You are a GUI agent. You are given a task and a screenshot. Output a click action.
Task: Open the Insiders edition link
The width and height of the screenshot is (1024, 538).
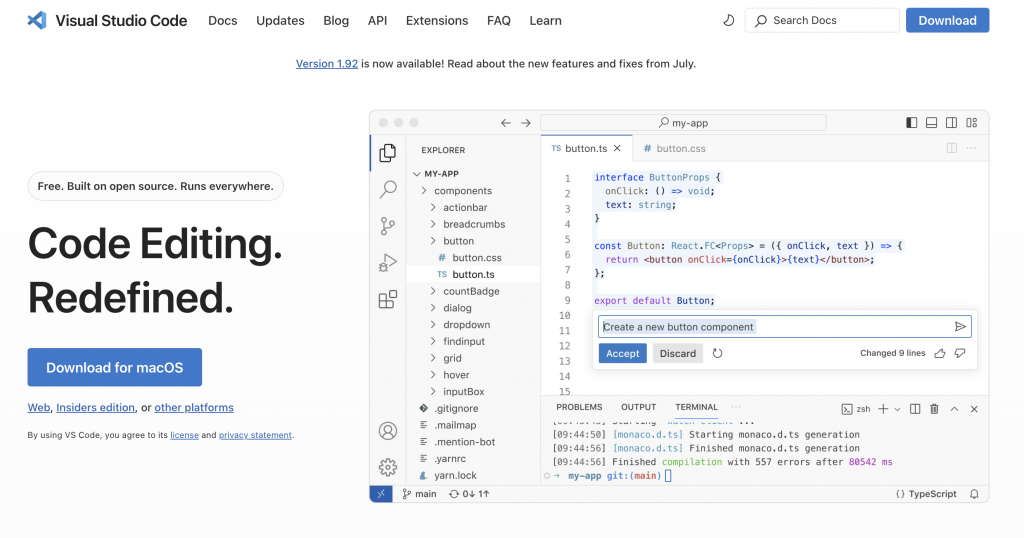(95, 407)
